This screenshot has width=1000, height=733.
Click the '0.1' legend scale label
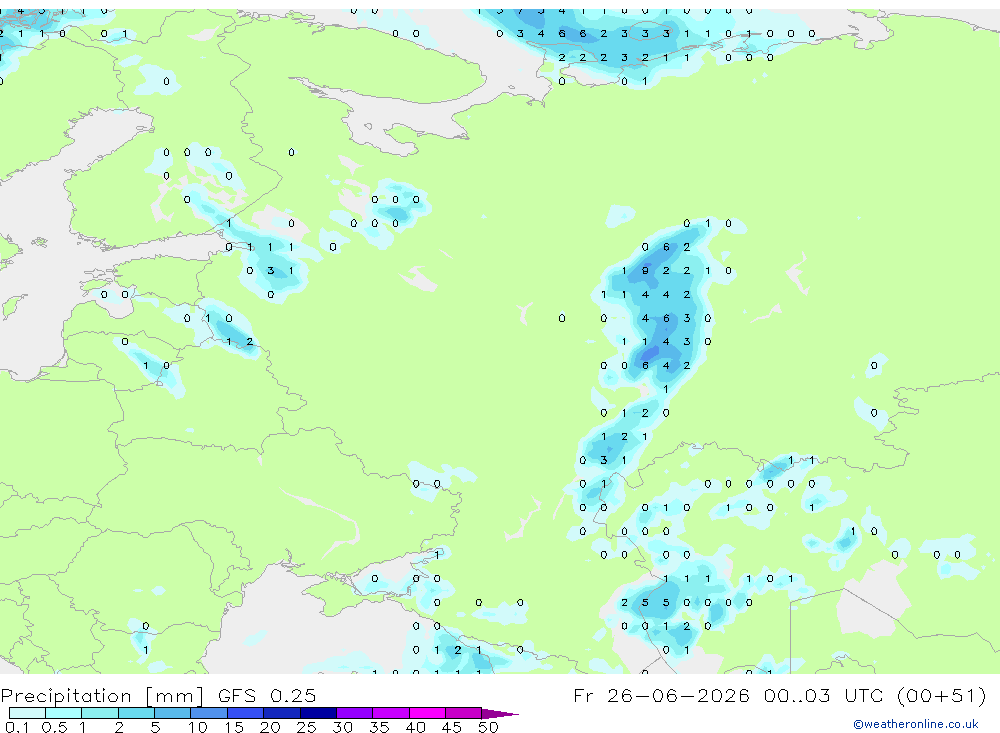(x=17, y=727)
